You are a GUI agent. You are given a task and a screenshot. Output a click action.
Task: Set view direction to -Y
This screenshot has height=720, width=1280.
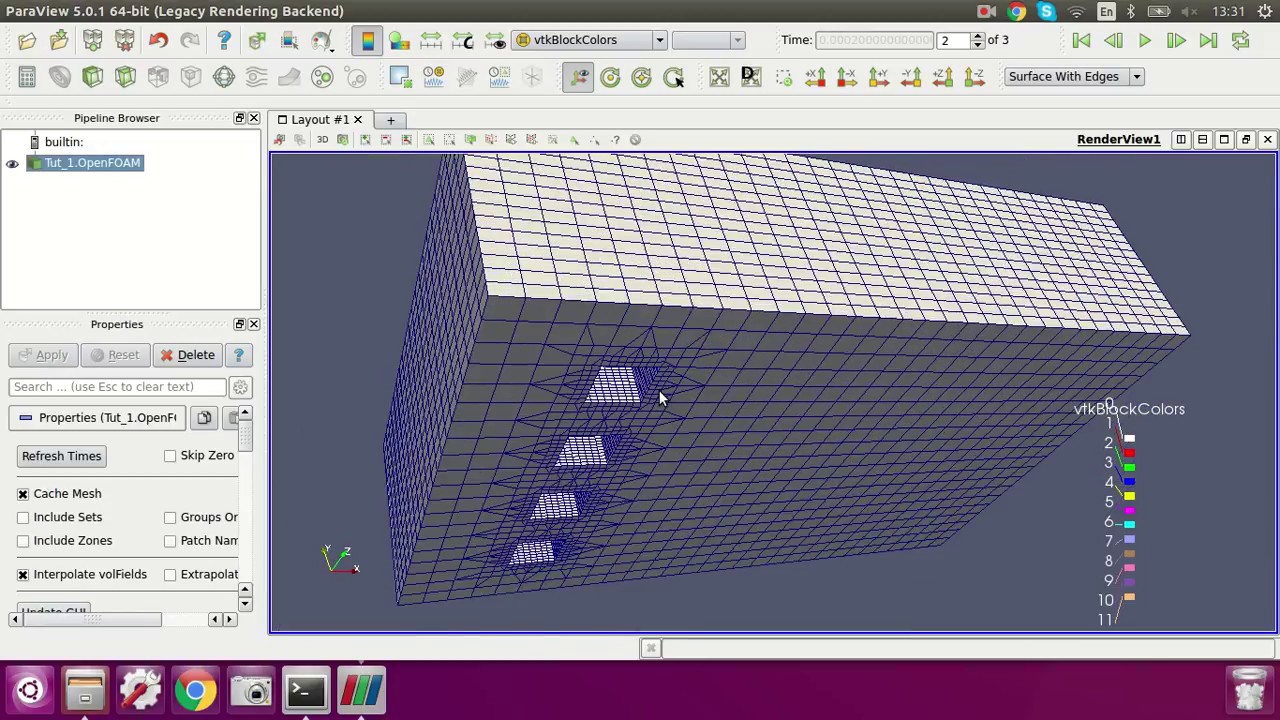[911, 77]
